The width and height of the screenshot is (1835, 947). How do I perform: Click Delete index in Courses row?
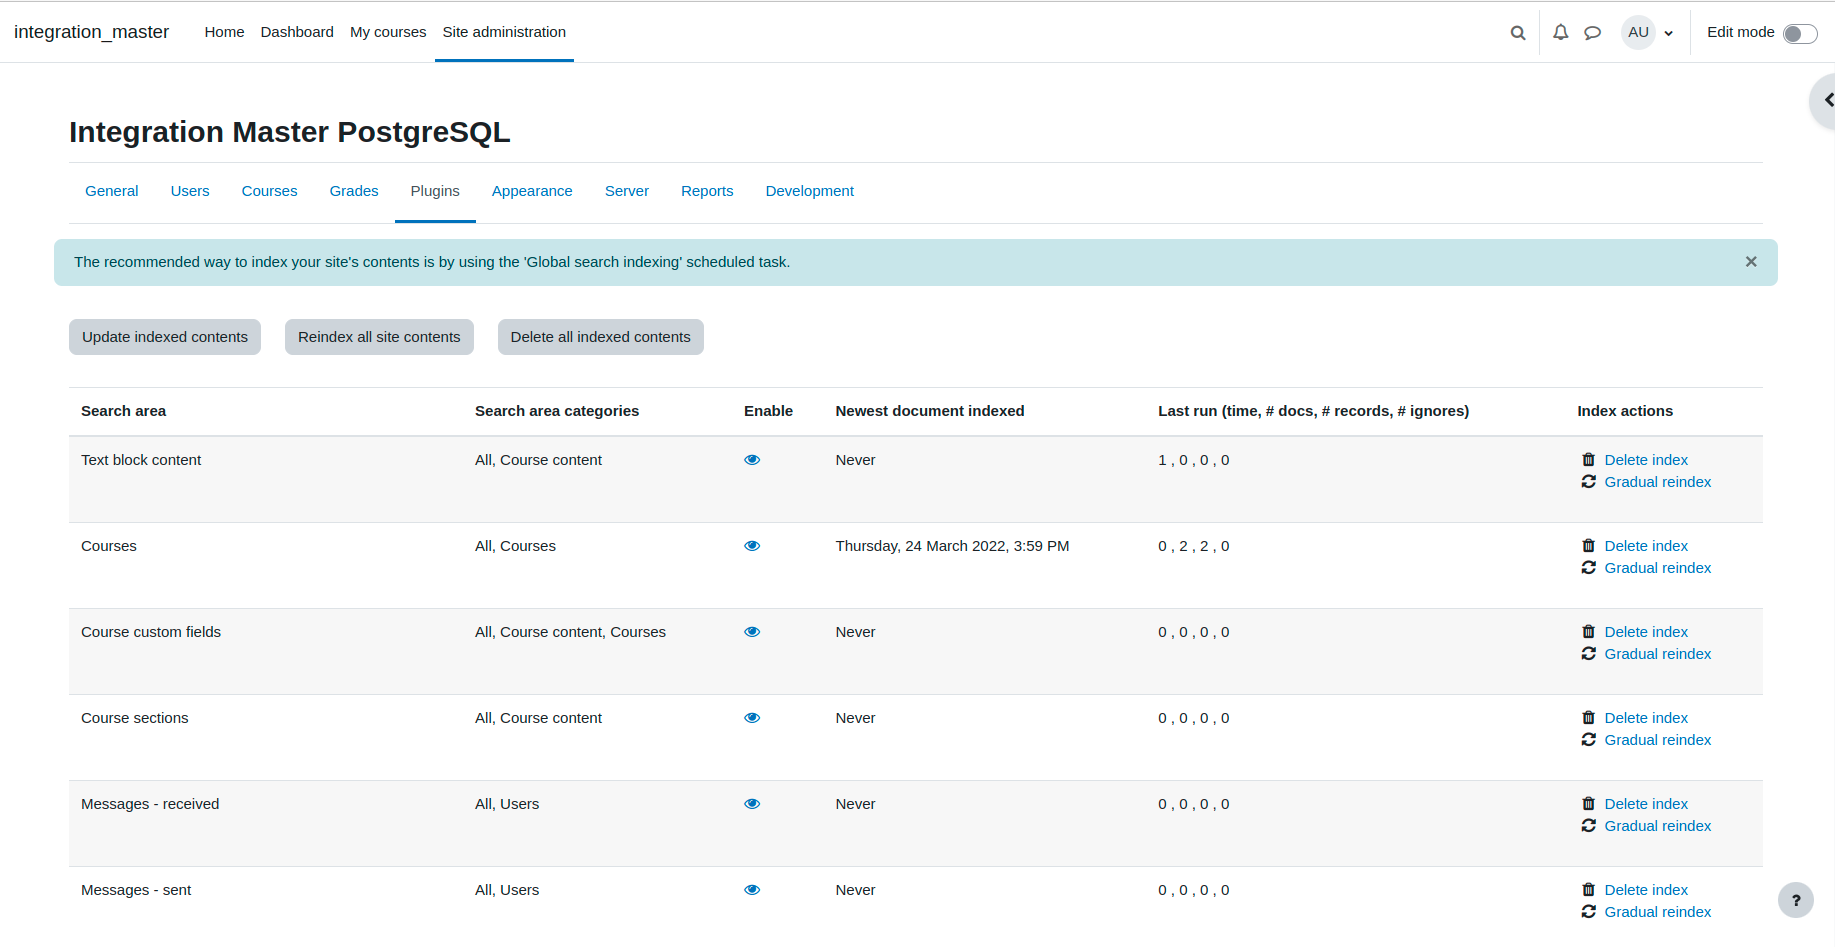1646,546
